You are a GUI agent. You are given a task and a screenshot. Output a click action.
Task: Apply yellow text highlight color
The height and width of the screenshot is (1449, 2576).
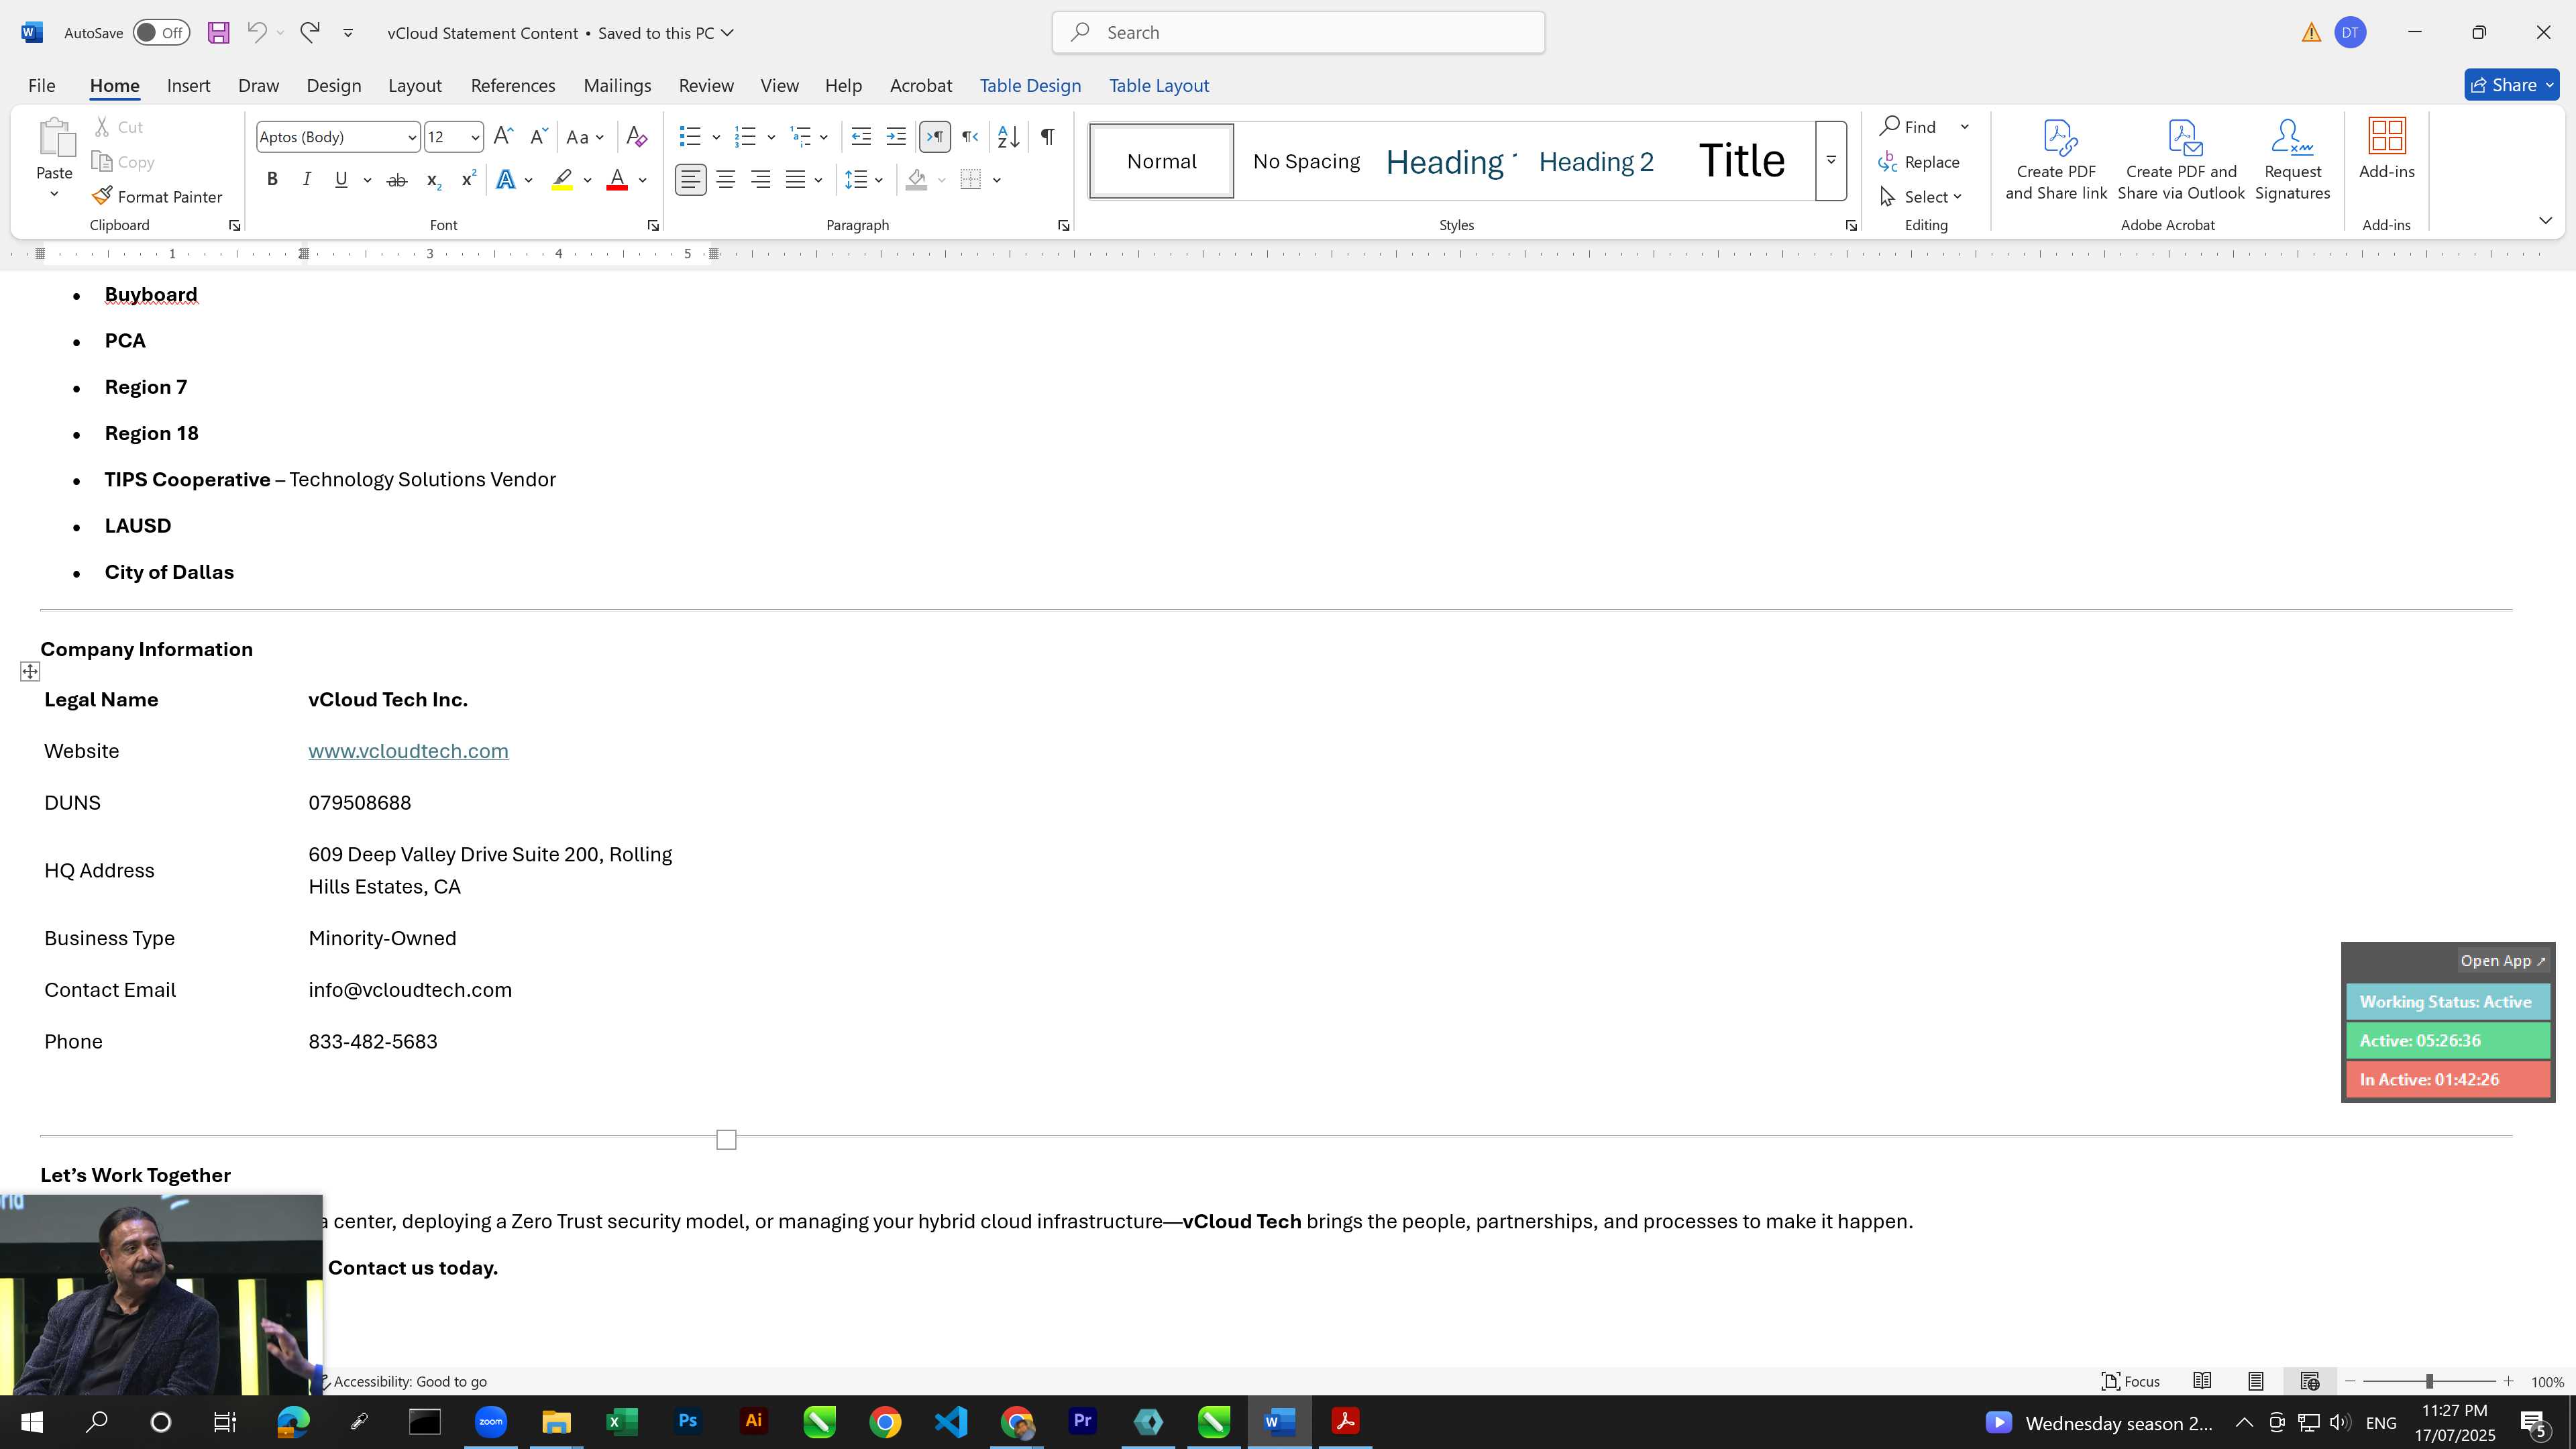click(562, 180)
